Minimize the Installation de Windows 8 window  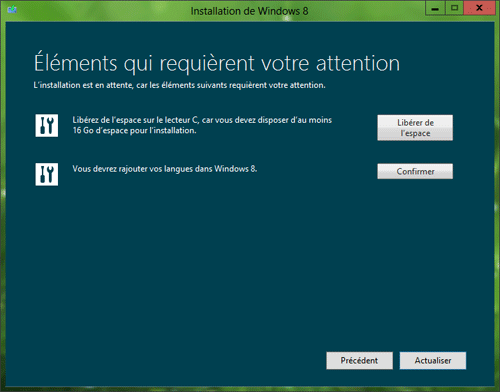coord(435,8)
